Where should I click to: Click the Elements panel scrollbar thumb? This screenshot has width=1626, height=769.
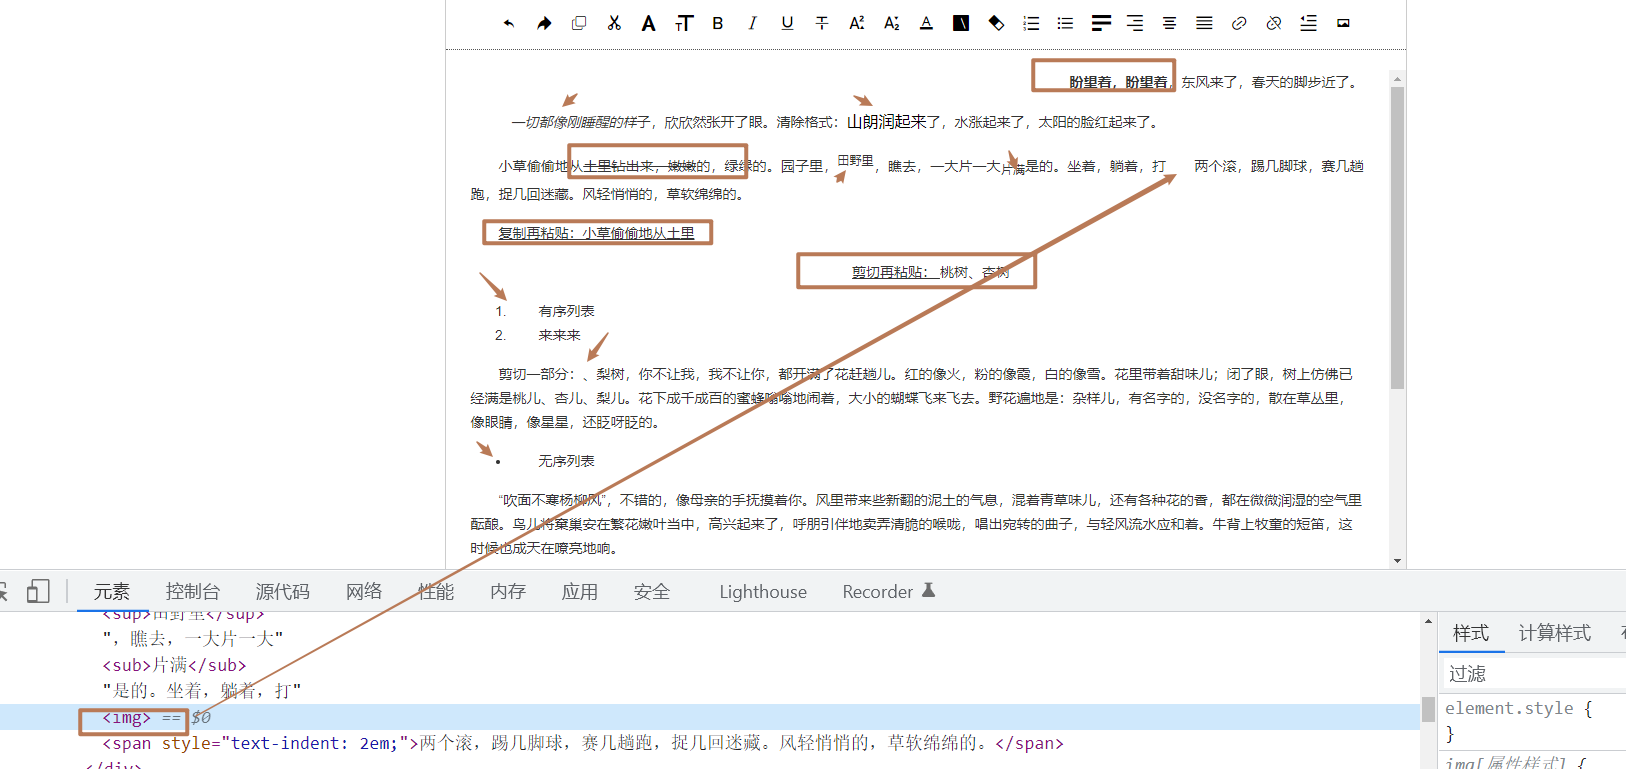click(1428, 710)
